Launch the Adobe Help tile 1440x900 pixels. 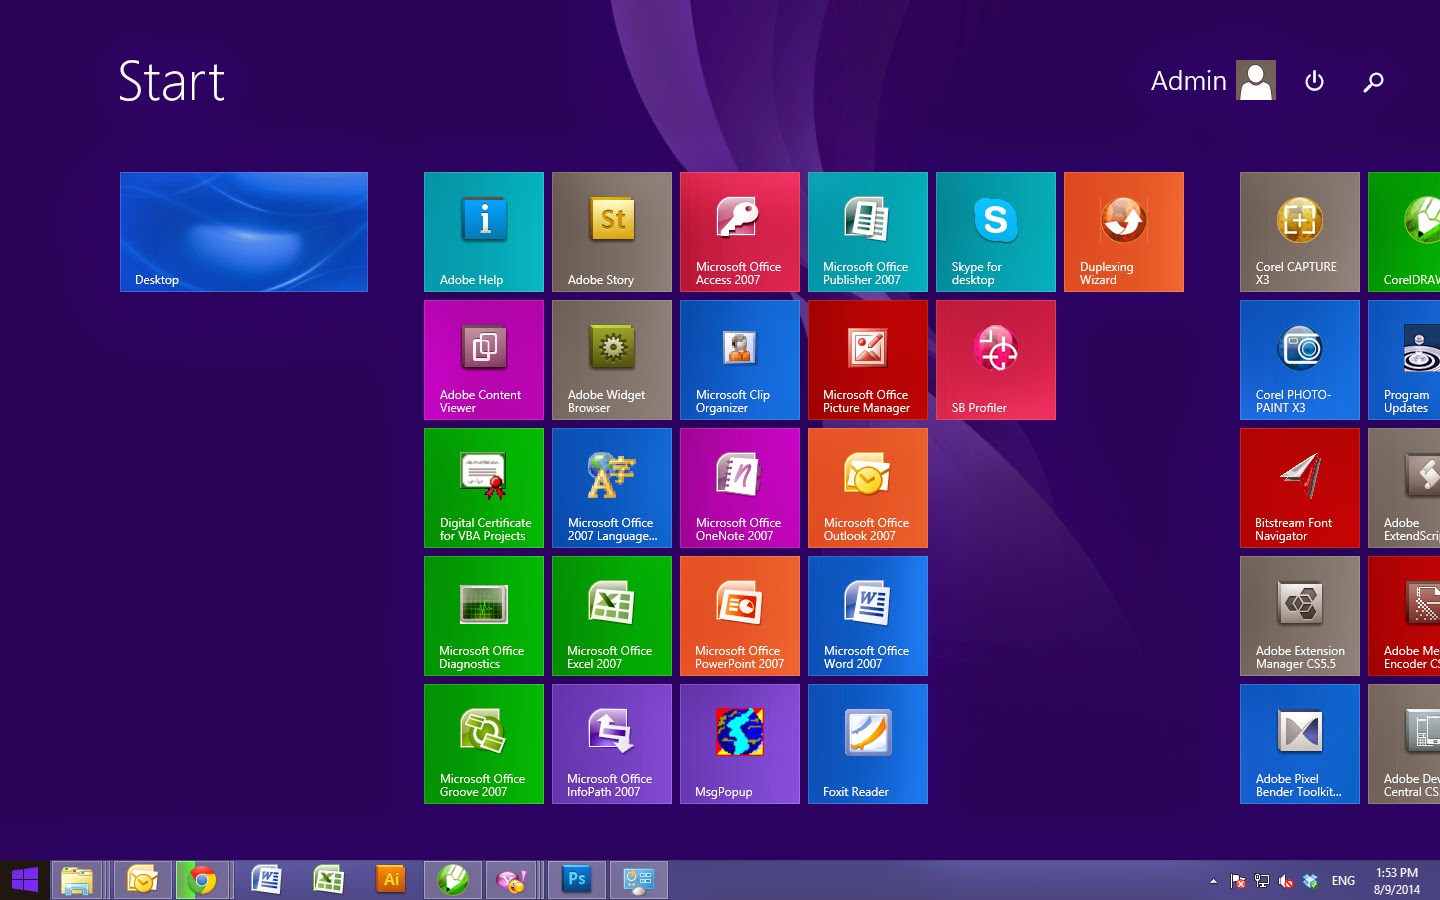pyautogui.click(x=484, y=232)
